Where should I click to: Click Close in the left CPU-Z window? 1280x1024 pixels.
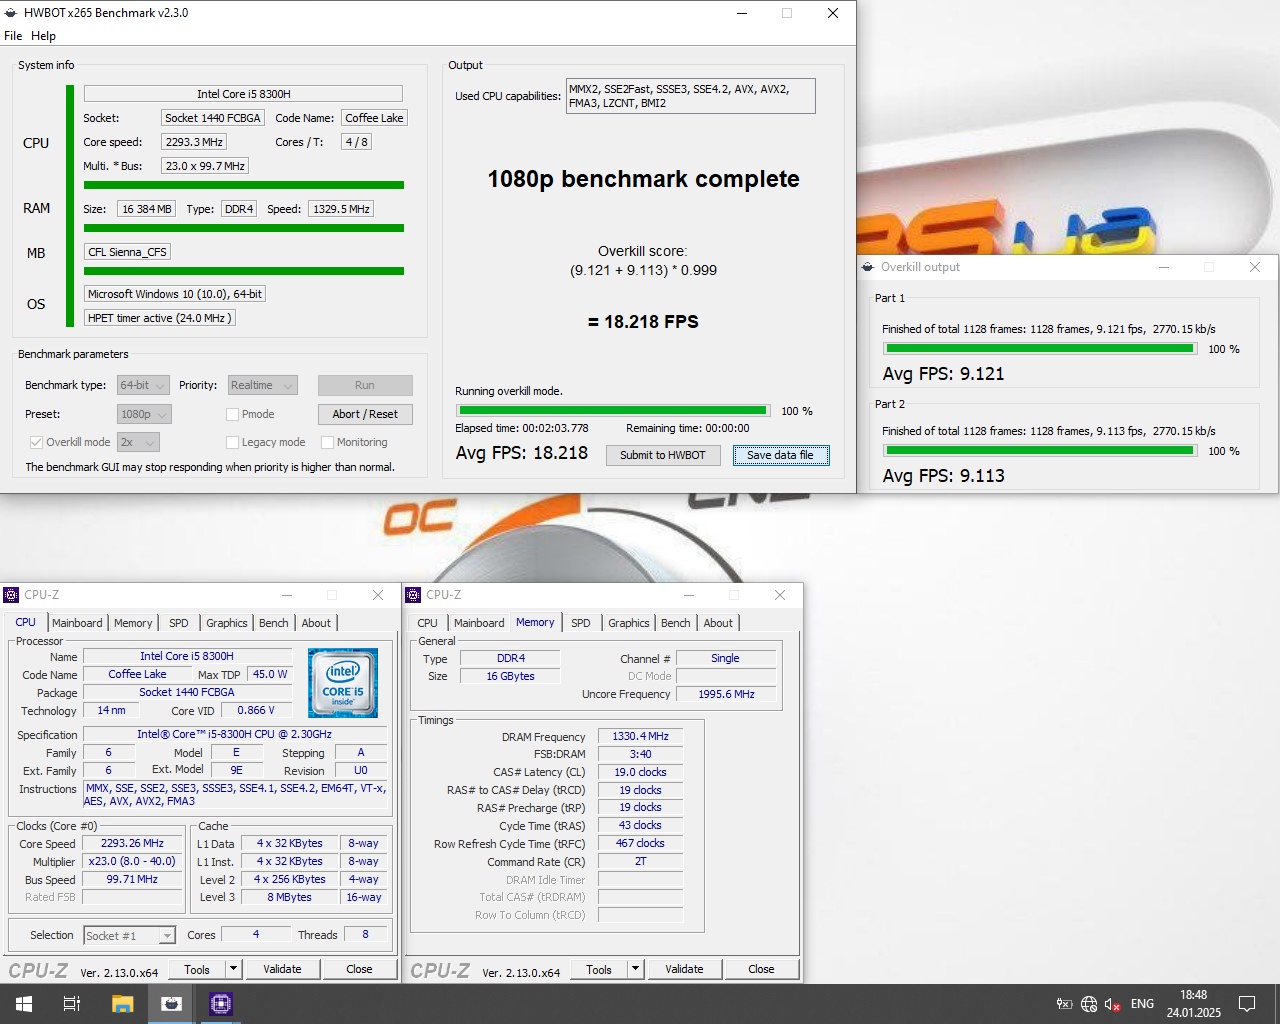tap(359, 969)
